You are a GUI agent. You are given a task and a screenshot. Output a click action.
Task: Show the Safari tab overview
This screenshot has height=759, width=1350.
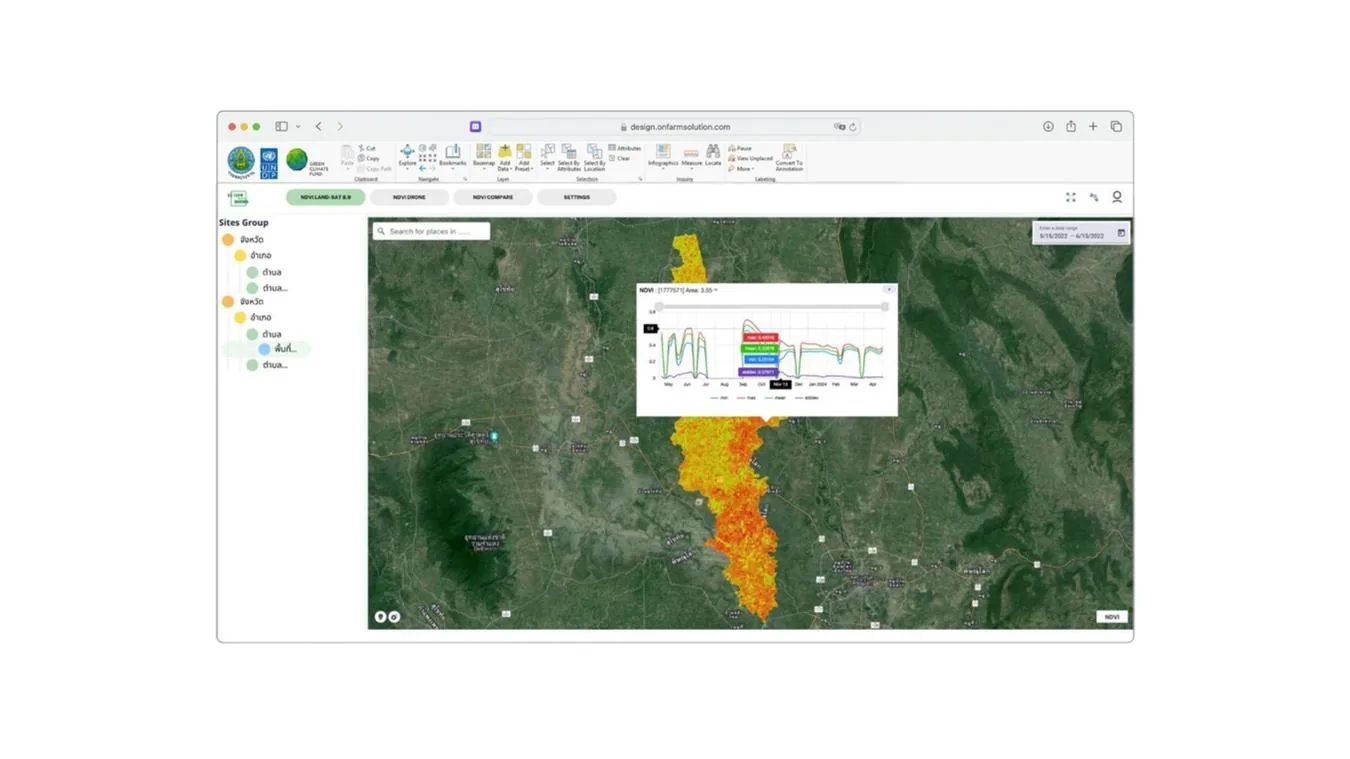click(x=1116, y=127)
